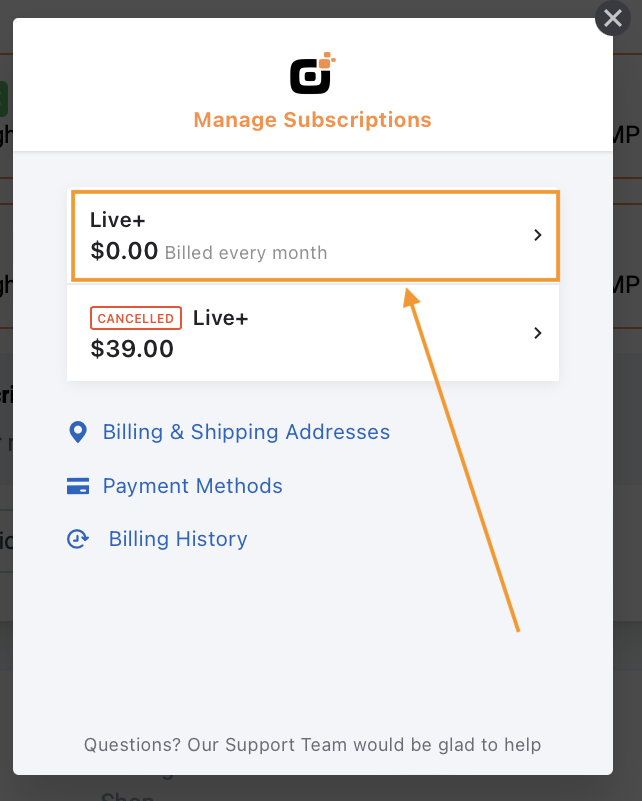642x801 pixels.
Task: Expand the cancelled Live+ subscription chevron
Action: pos(537,333)
